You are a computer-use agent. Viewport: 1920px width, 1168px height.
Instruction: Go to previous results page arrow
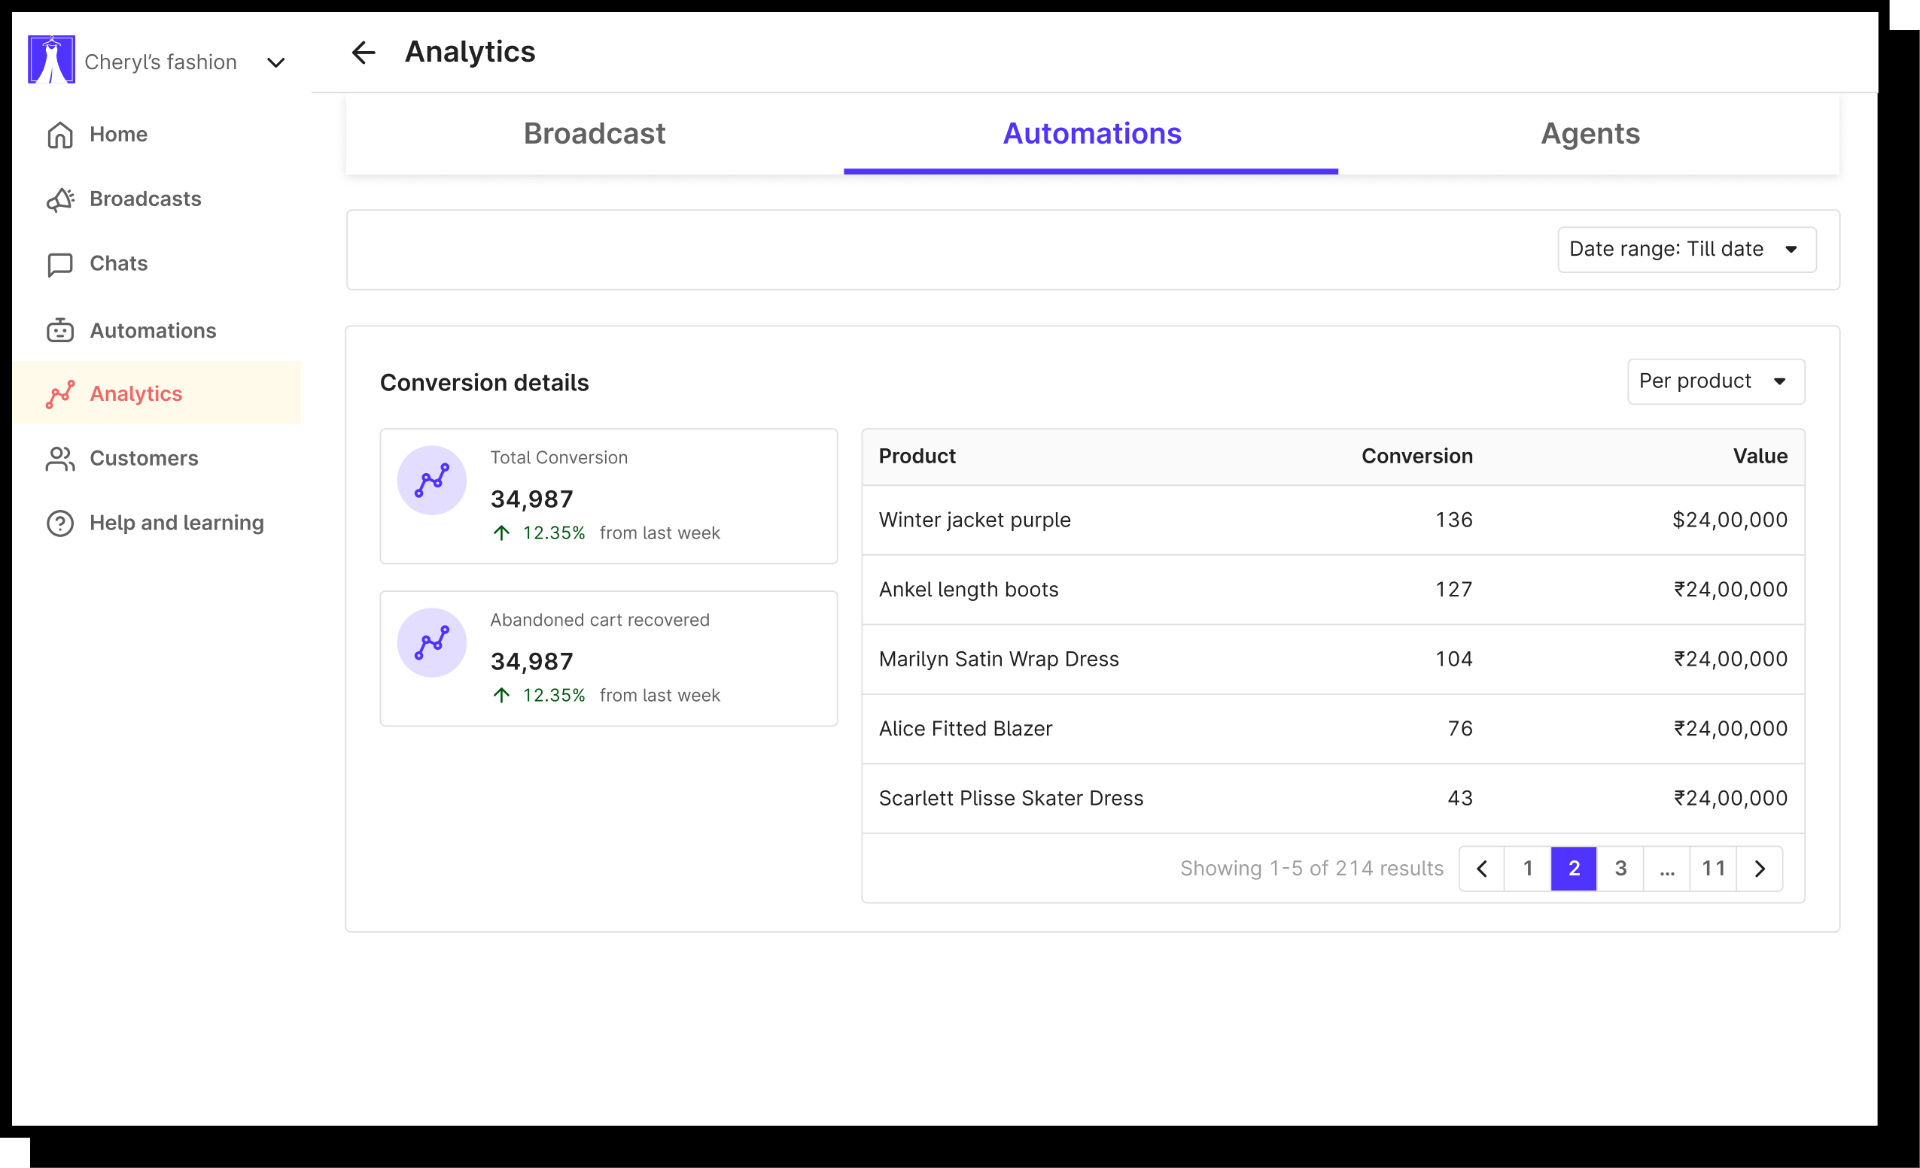1482,868
